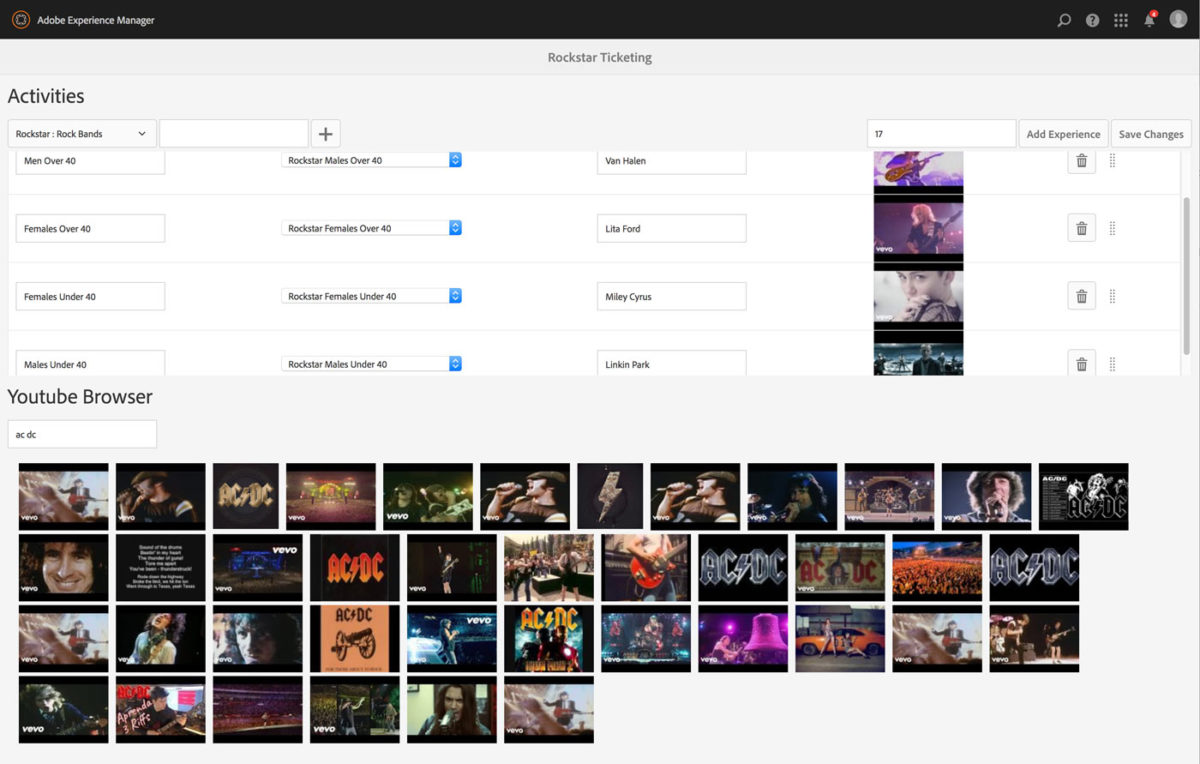Viewport: 1200px width, 764px height.
Task: Click the Miley Cyrus text field
Action: (x=671, y=296)
